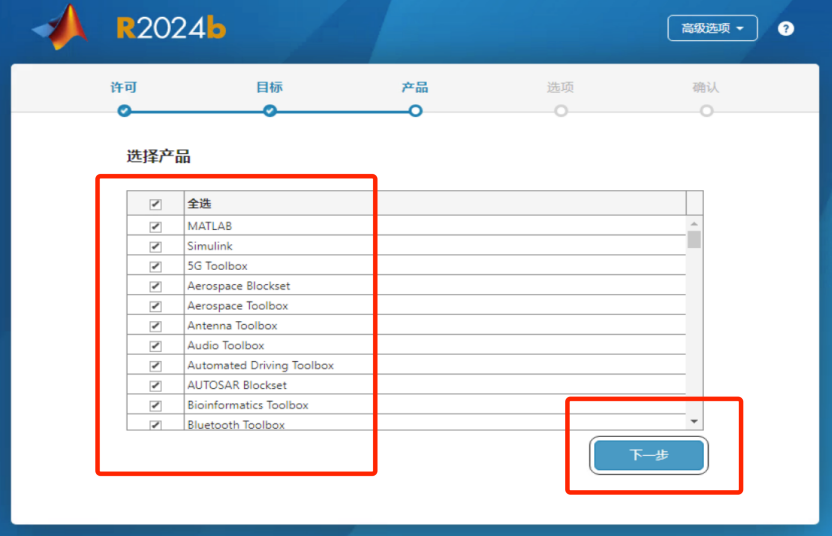Select the Antenna Toolbox row text
Screen dimensions: 832x536
pyautogui.click(x=232, y=326)
